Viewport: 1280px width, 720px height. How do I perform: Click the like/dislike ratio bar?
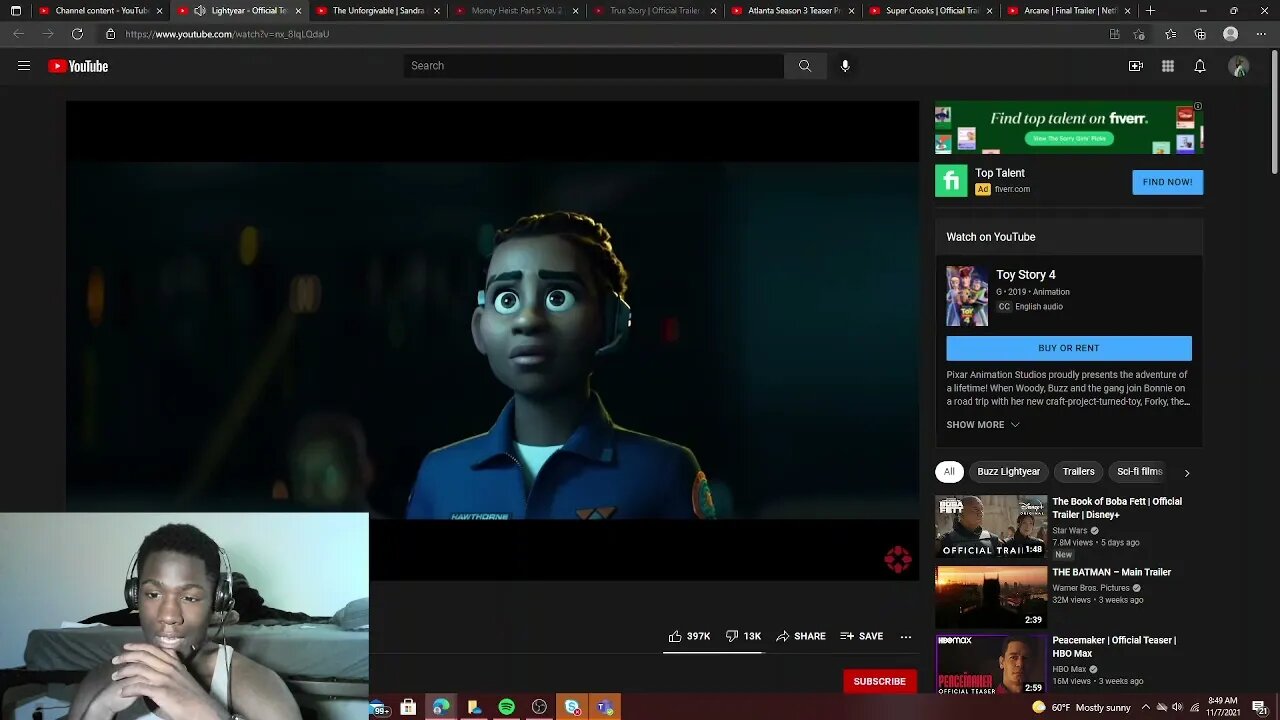click(x=713, y=652)
